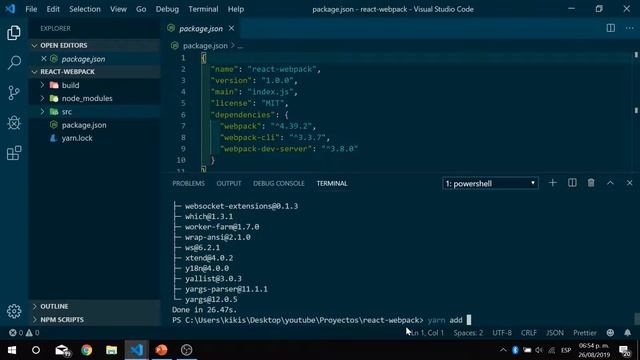
Task: Change line endings via CRLF item
Action: pos(529,333)
